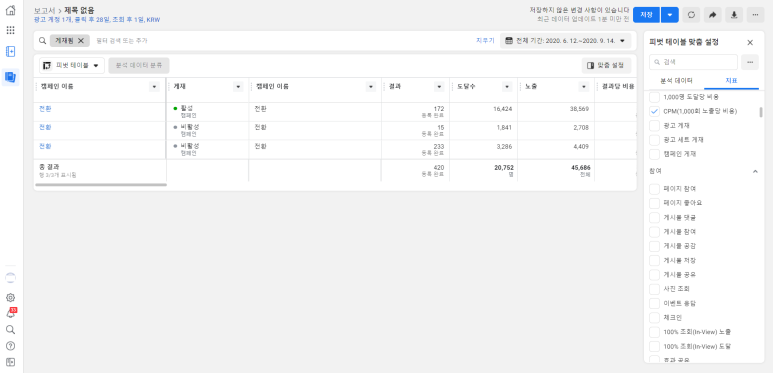The width and height of the screenshot is (773, 373).
Task: Check the 광고 세트 게재 checkbox
Action: (654, 140)
